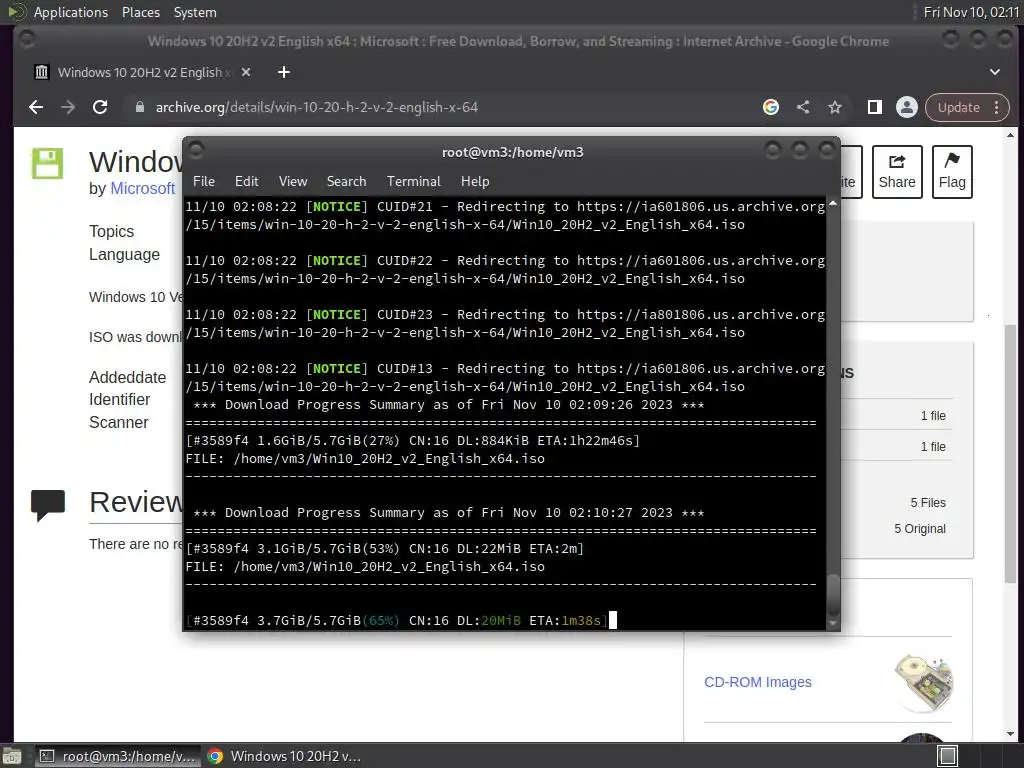Open the Google icon in address bar
The width and height of the screenshot is (1024, 768).
point(771,107)
